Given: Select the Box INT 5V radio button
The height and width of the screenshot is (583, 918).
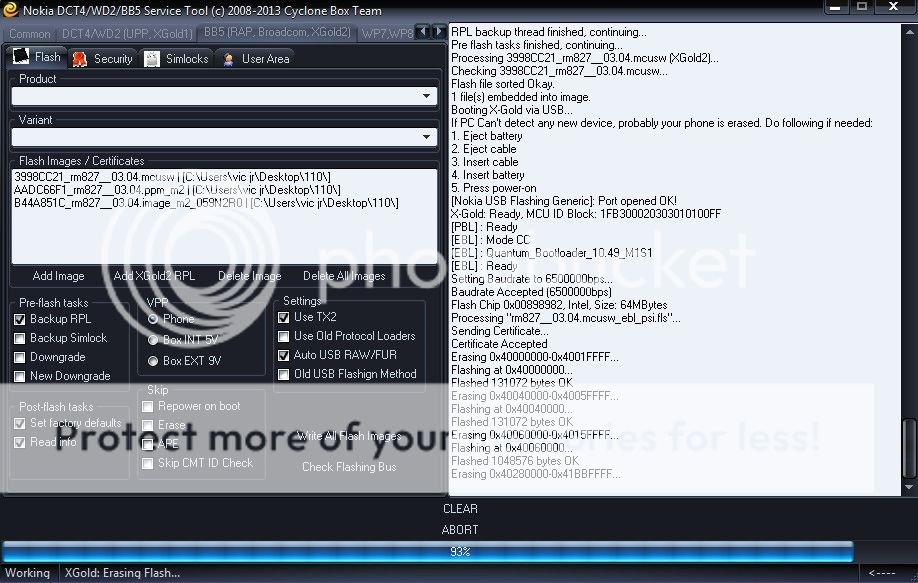Looking at the screenshot, I should point(153,340).
